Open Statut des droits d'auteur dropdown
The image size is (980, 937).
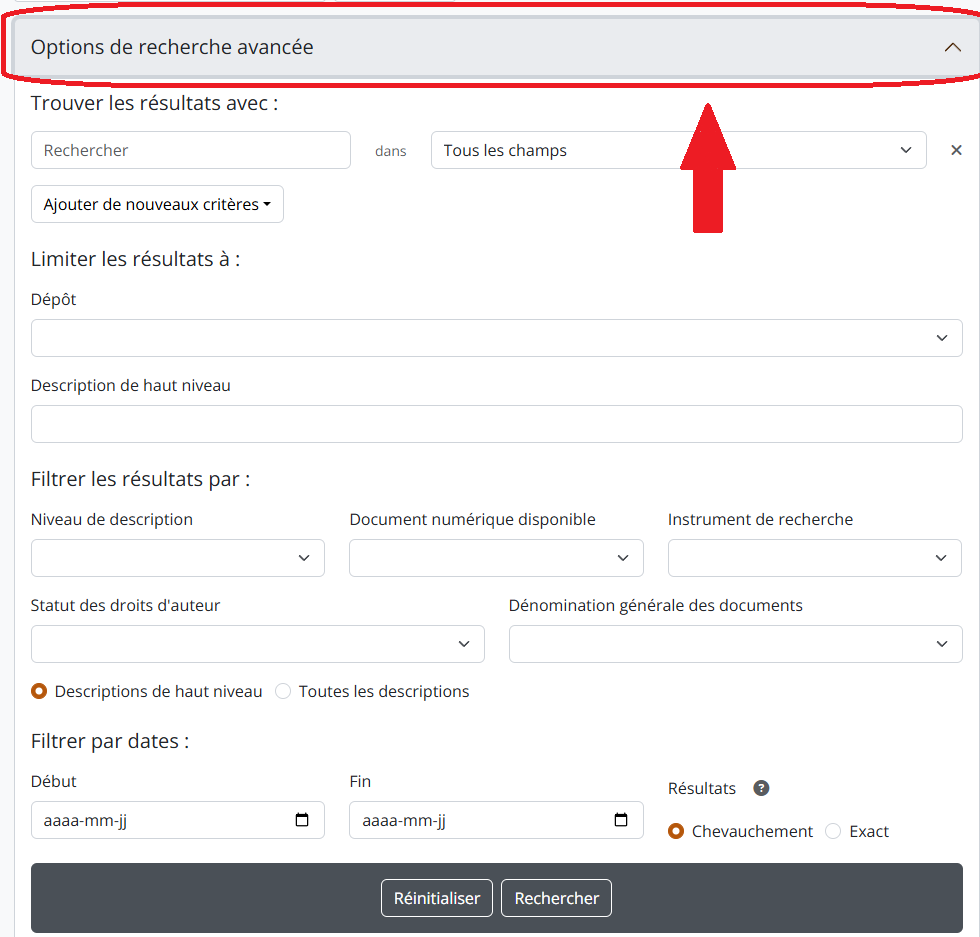coord(257,644)
